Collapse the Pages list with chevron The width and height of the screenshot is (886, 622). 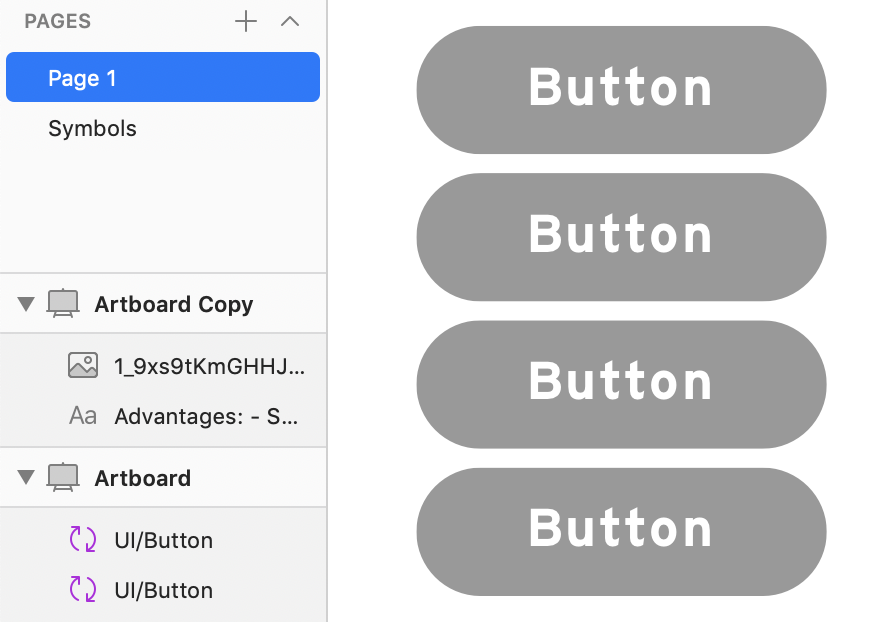[290, 21]
